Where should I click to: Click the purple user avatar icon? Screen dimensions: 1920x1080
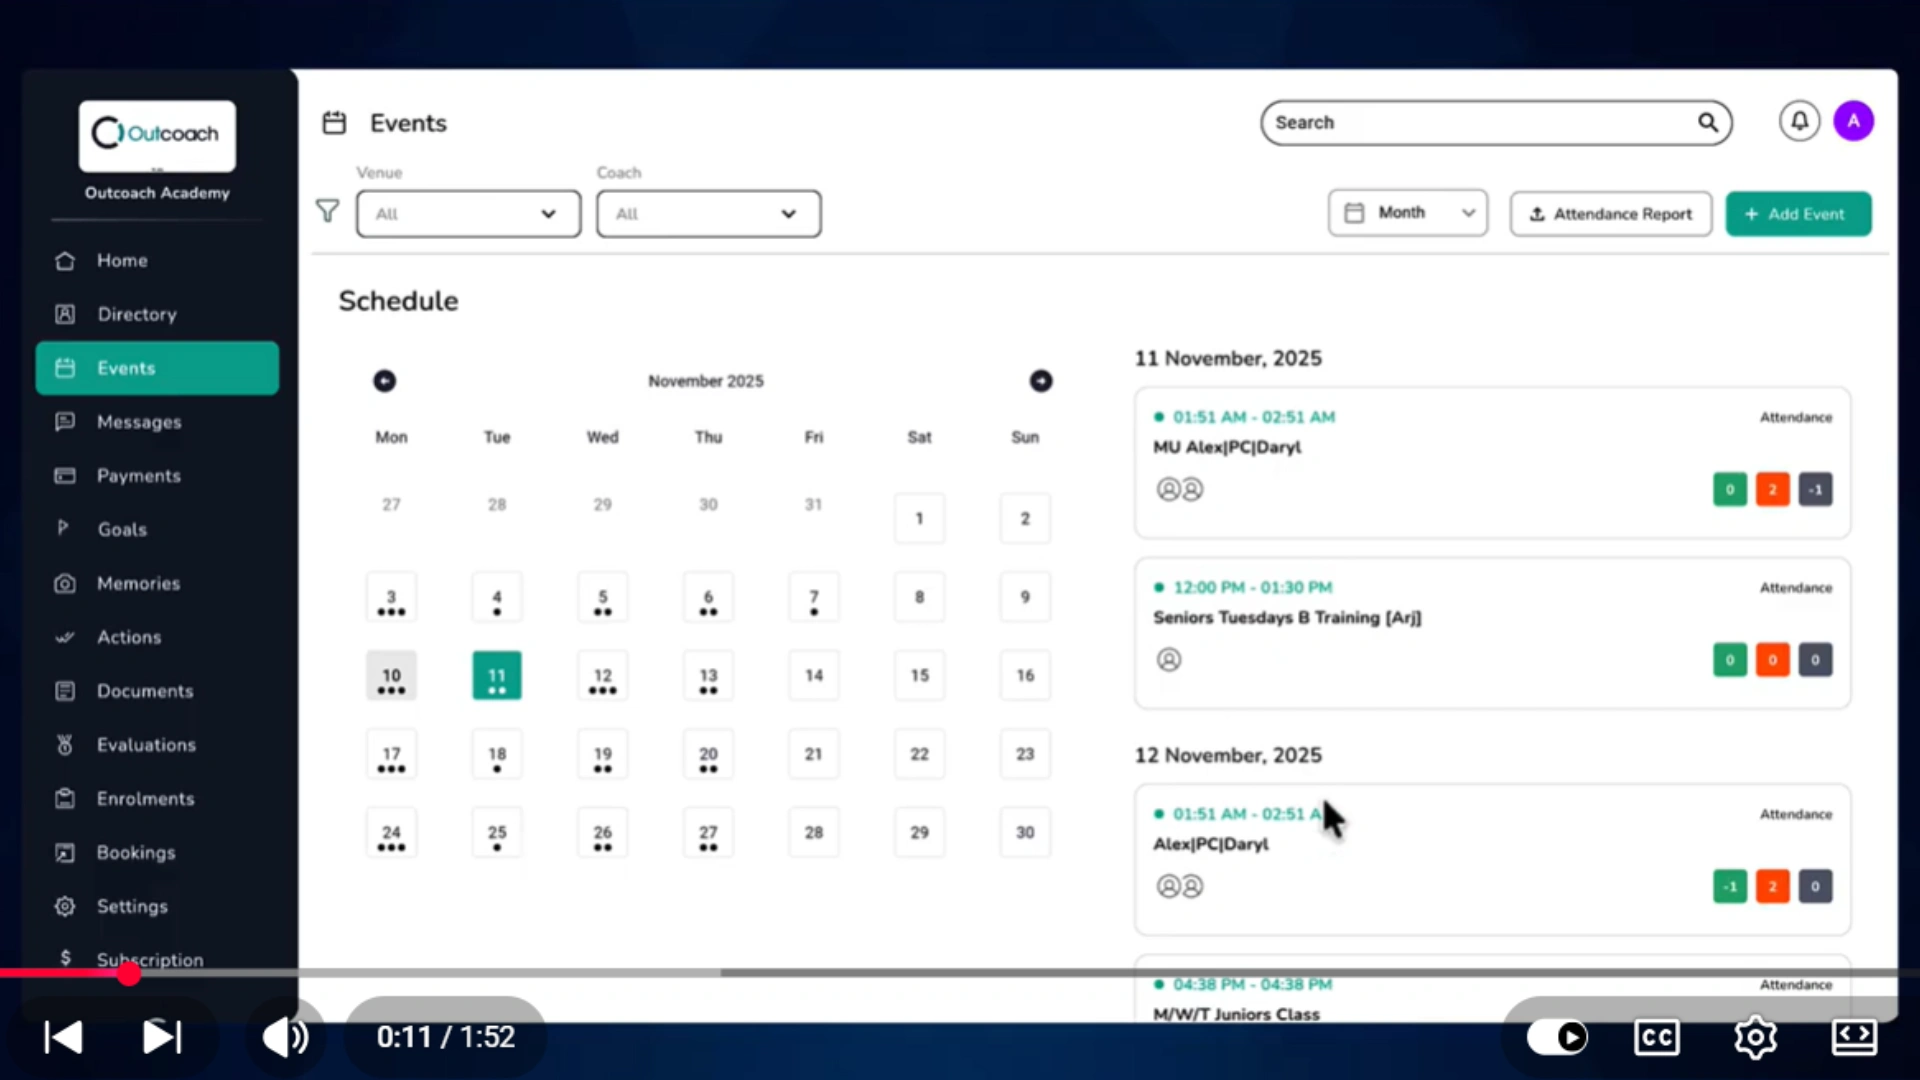pyautogui.click(x=1853, y=122)
